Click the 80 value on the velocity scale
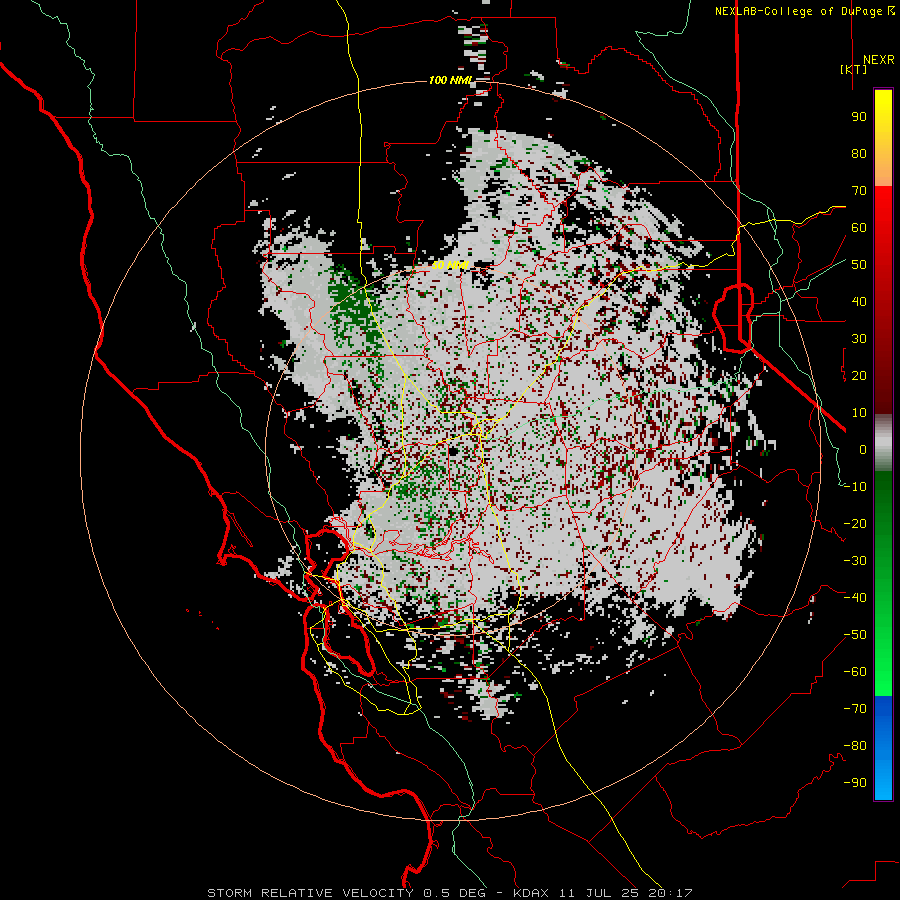The image size is (900, 900). click(x=859, y=153)
